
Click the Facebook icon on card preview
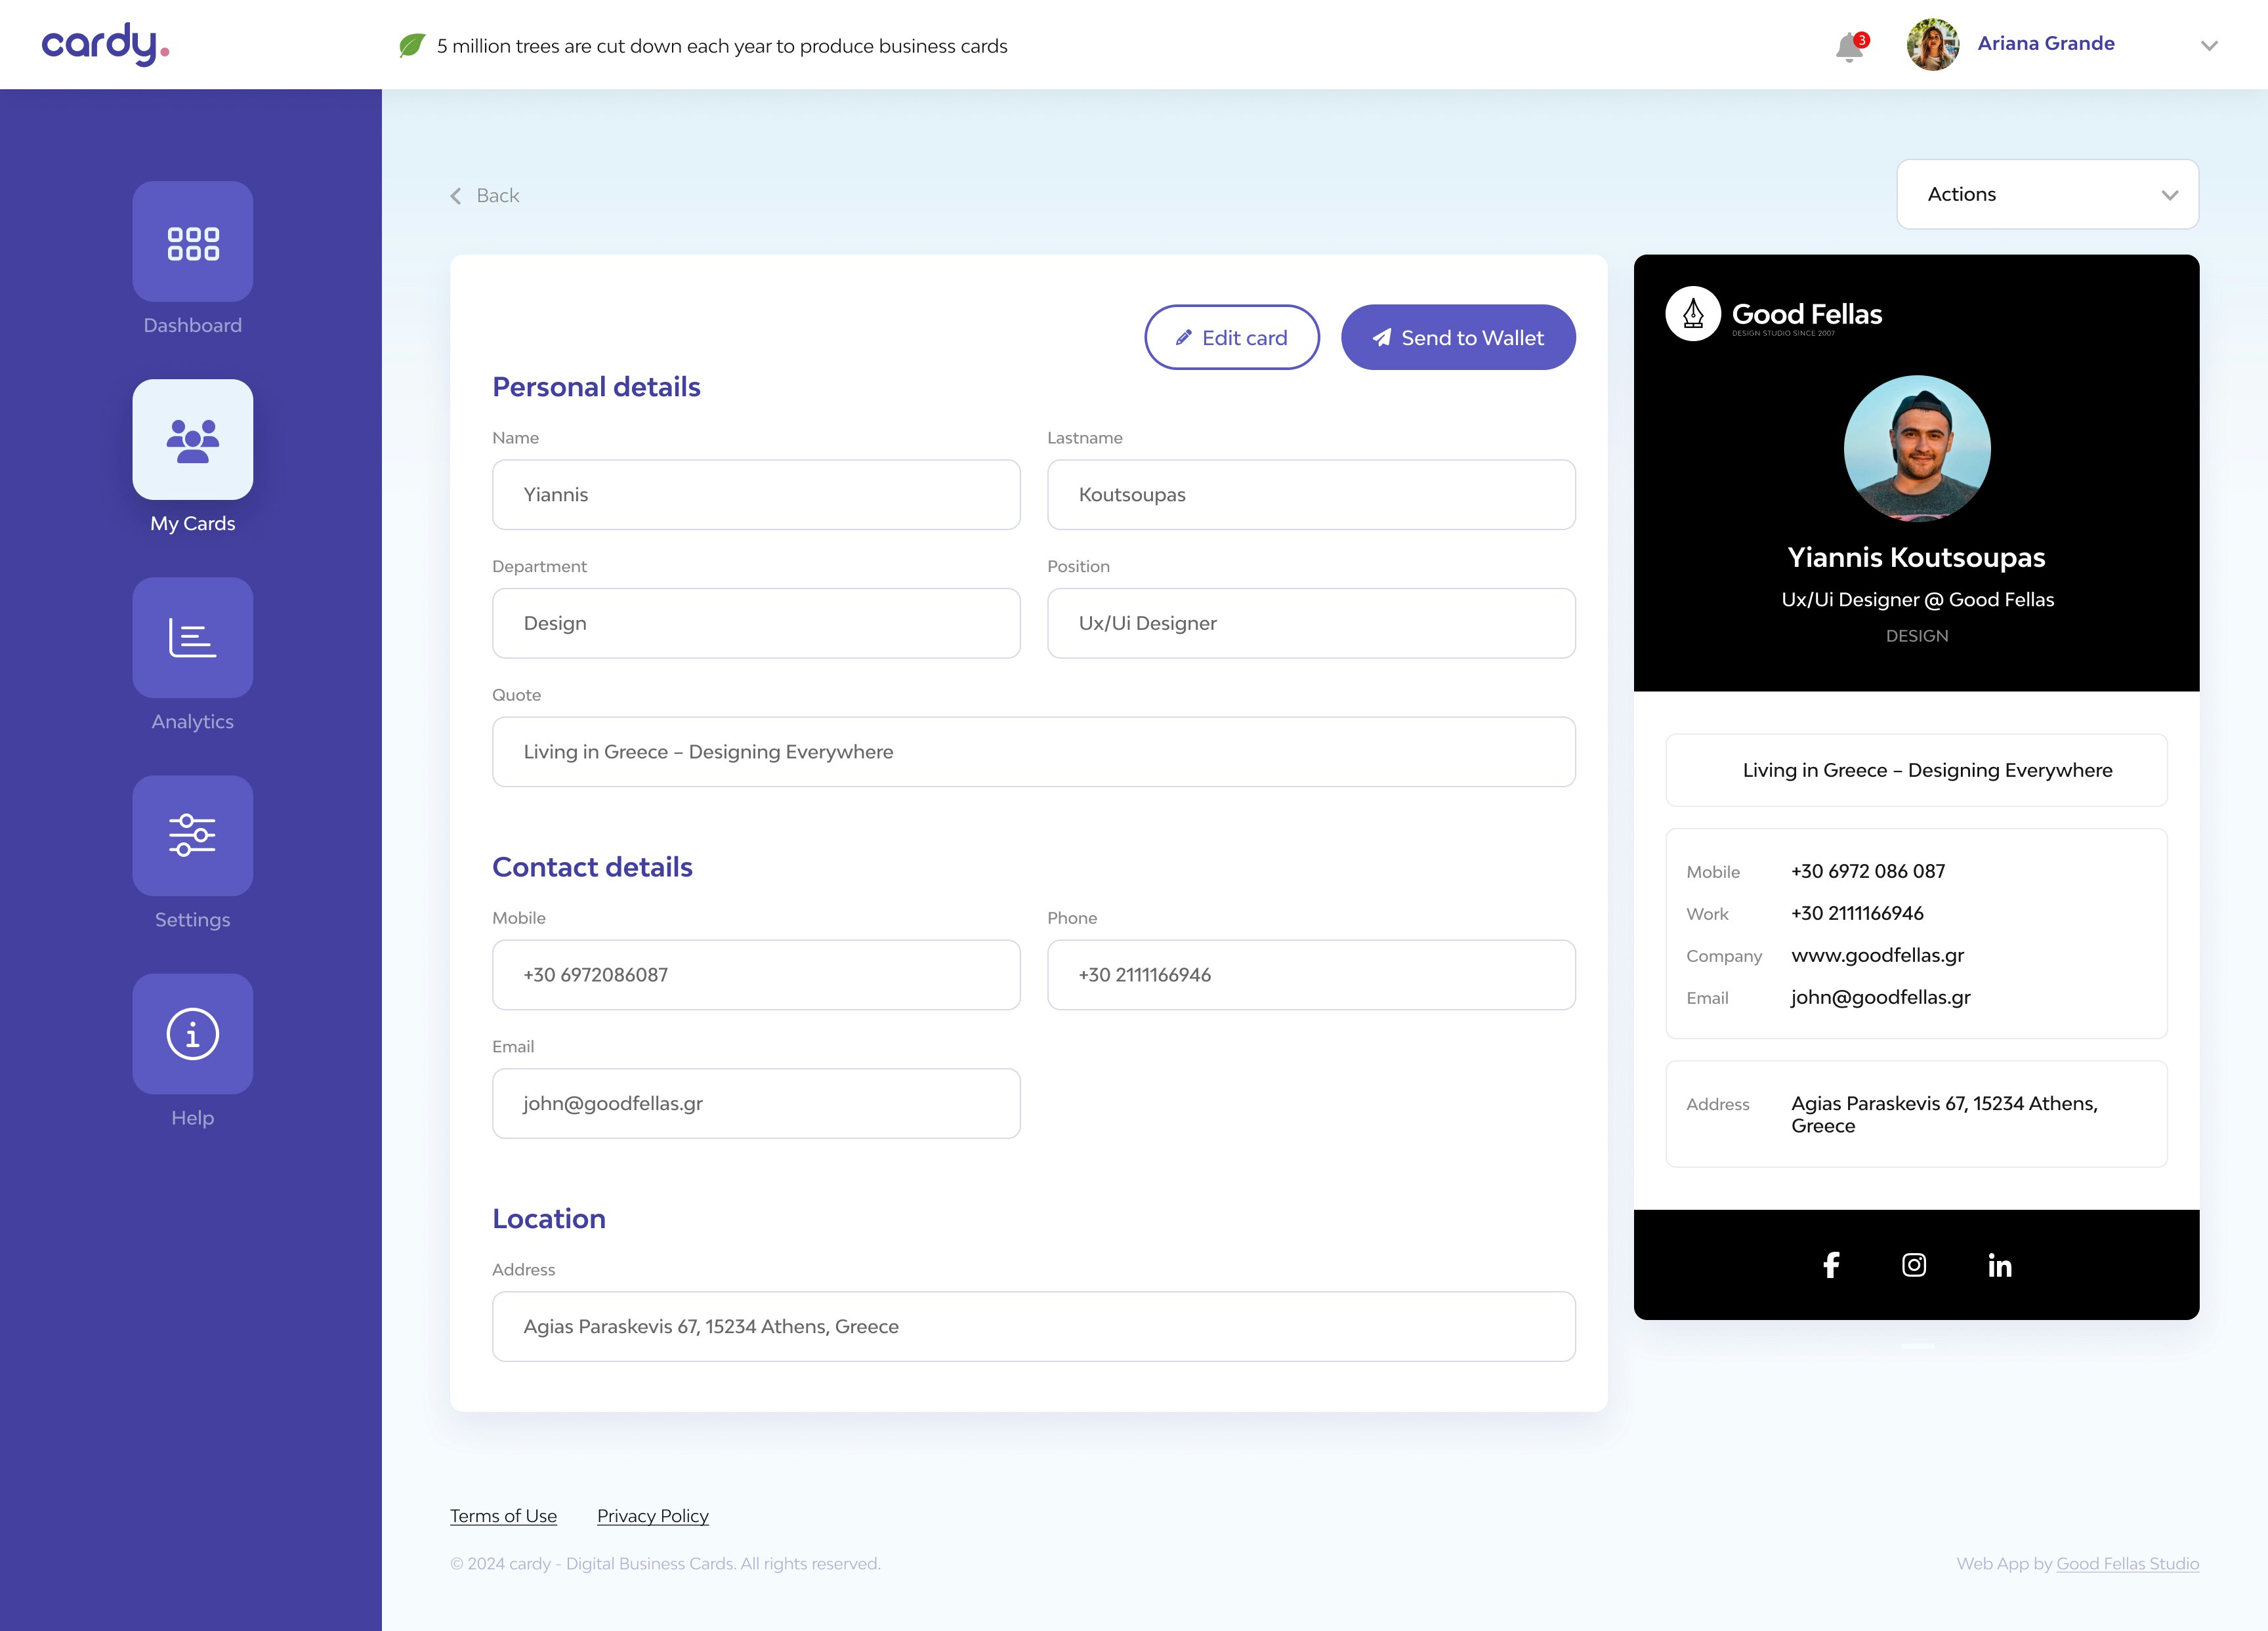(x=1831, y=1265)
